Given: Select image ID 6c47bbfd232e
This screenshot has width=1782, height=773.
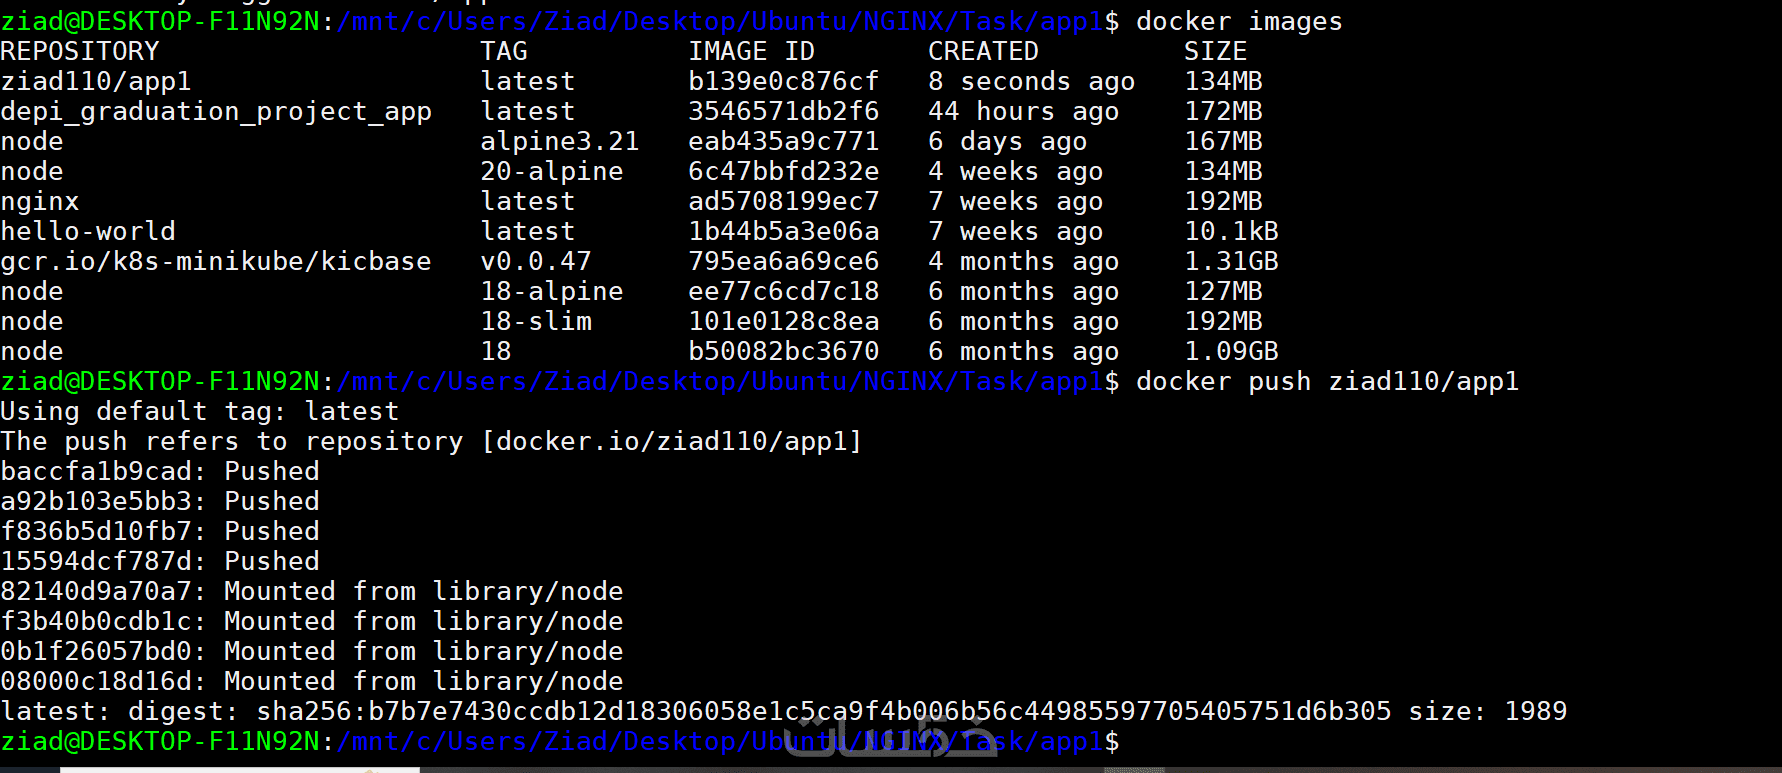Looking at the screenshot, I should click(x=784, y=171).
